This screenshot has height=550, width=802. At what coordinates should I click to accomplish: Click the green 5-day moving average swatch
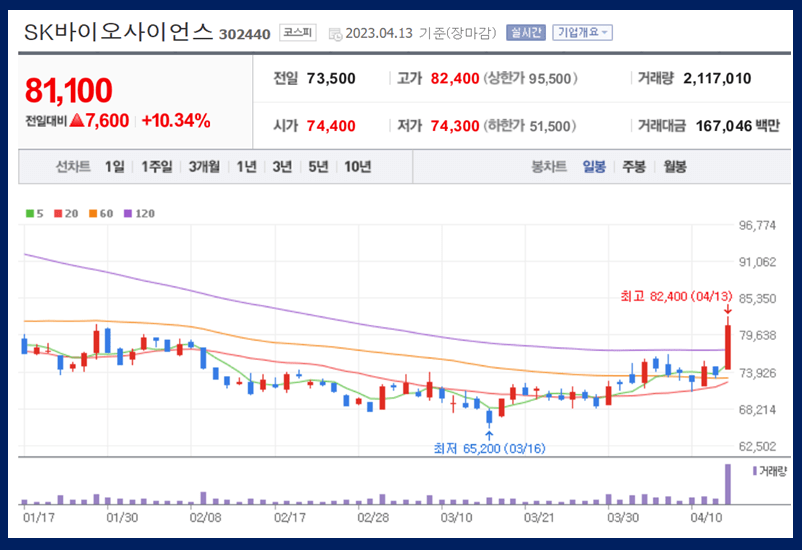point(30,213)
